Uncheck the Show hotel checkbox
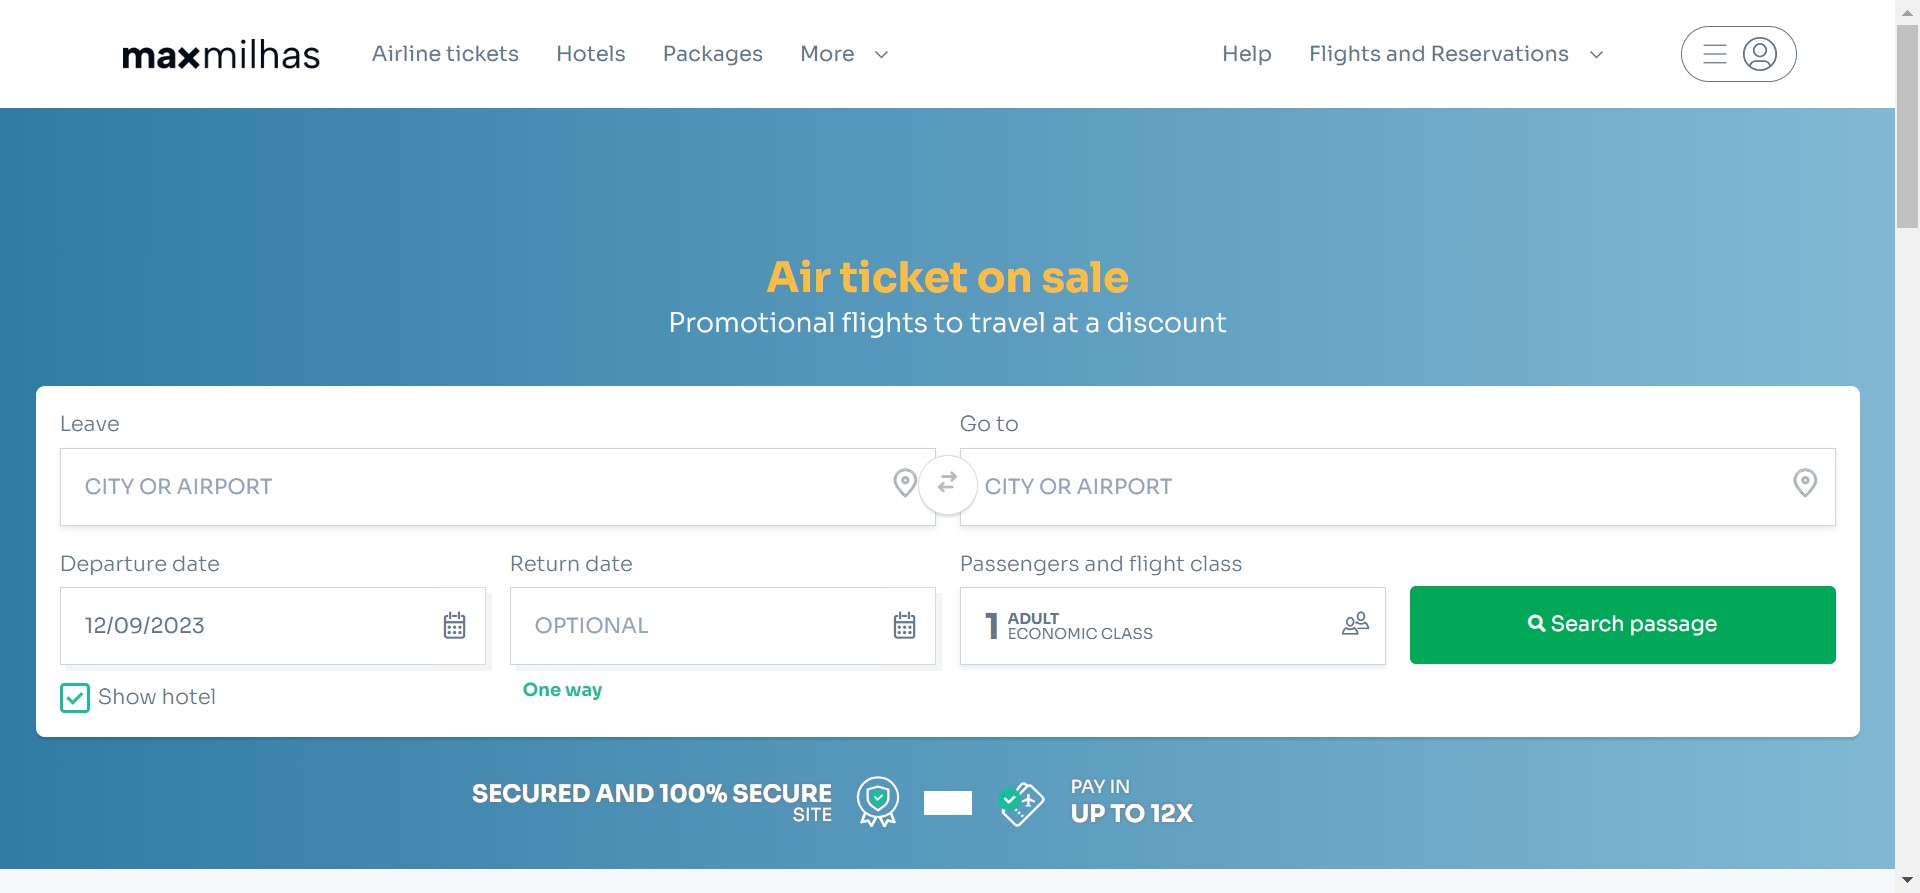The width and height of the screenshot is (1920, 893). [75, 698]
